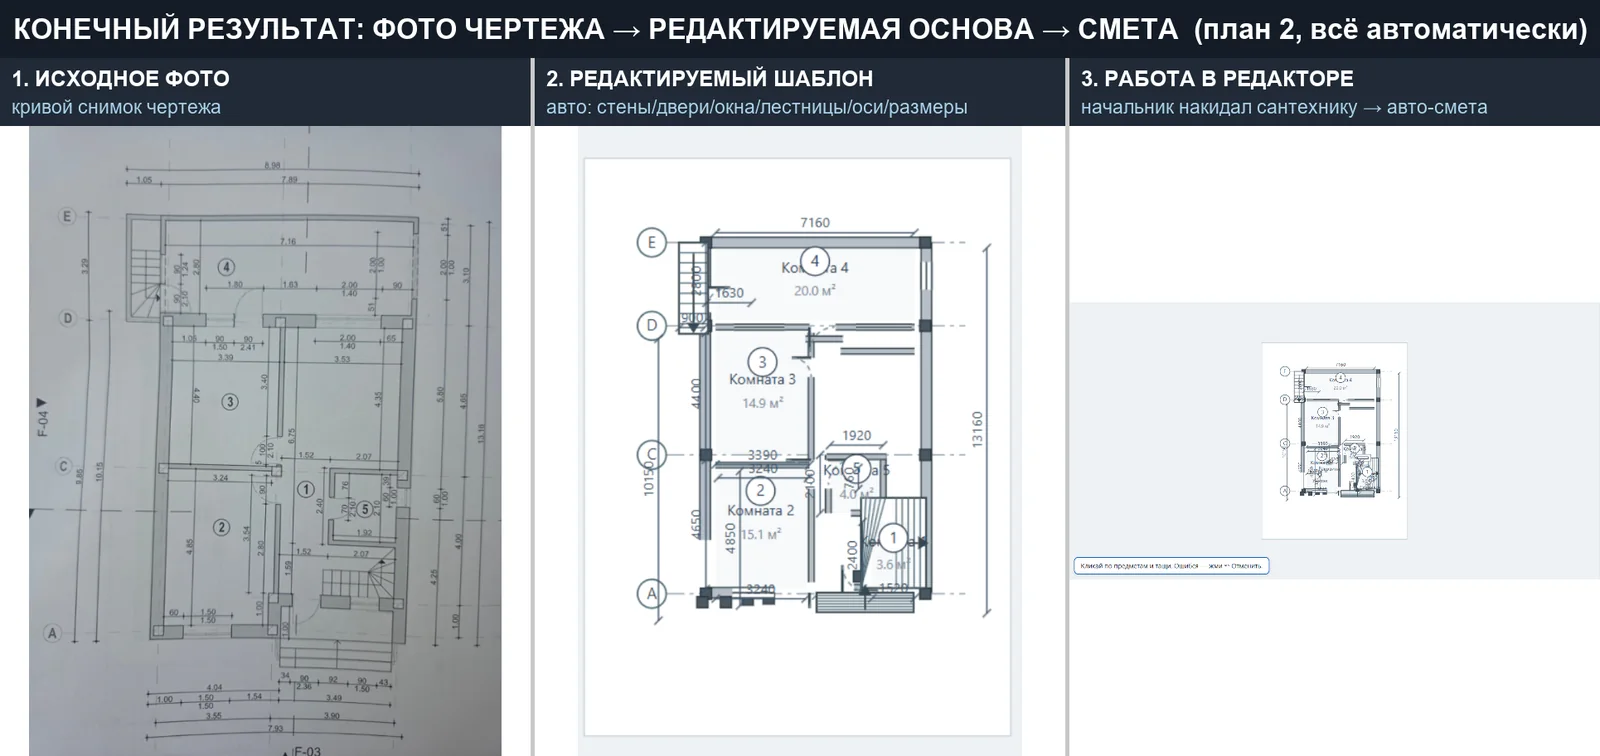Click the heading '2. РЕДАКТИРУЕМЫЙ ШАБЛОН'
Image resolution: width=1600 pixels, height=756 pixels.
[709, 78]
